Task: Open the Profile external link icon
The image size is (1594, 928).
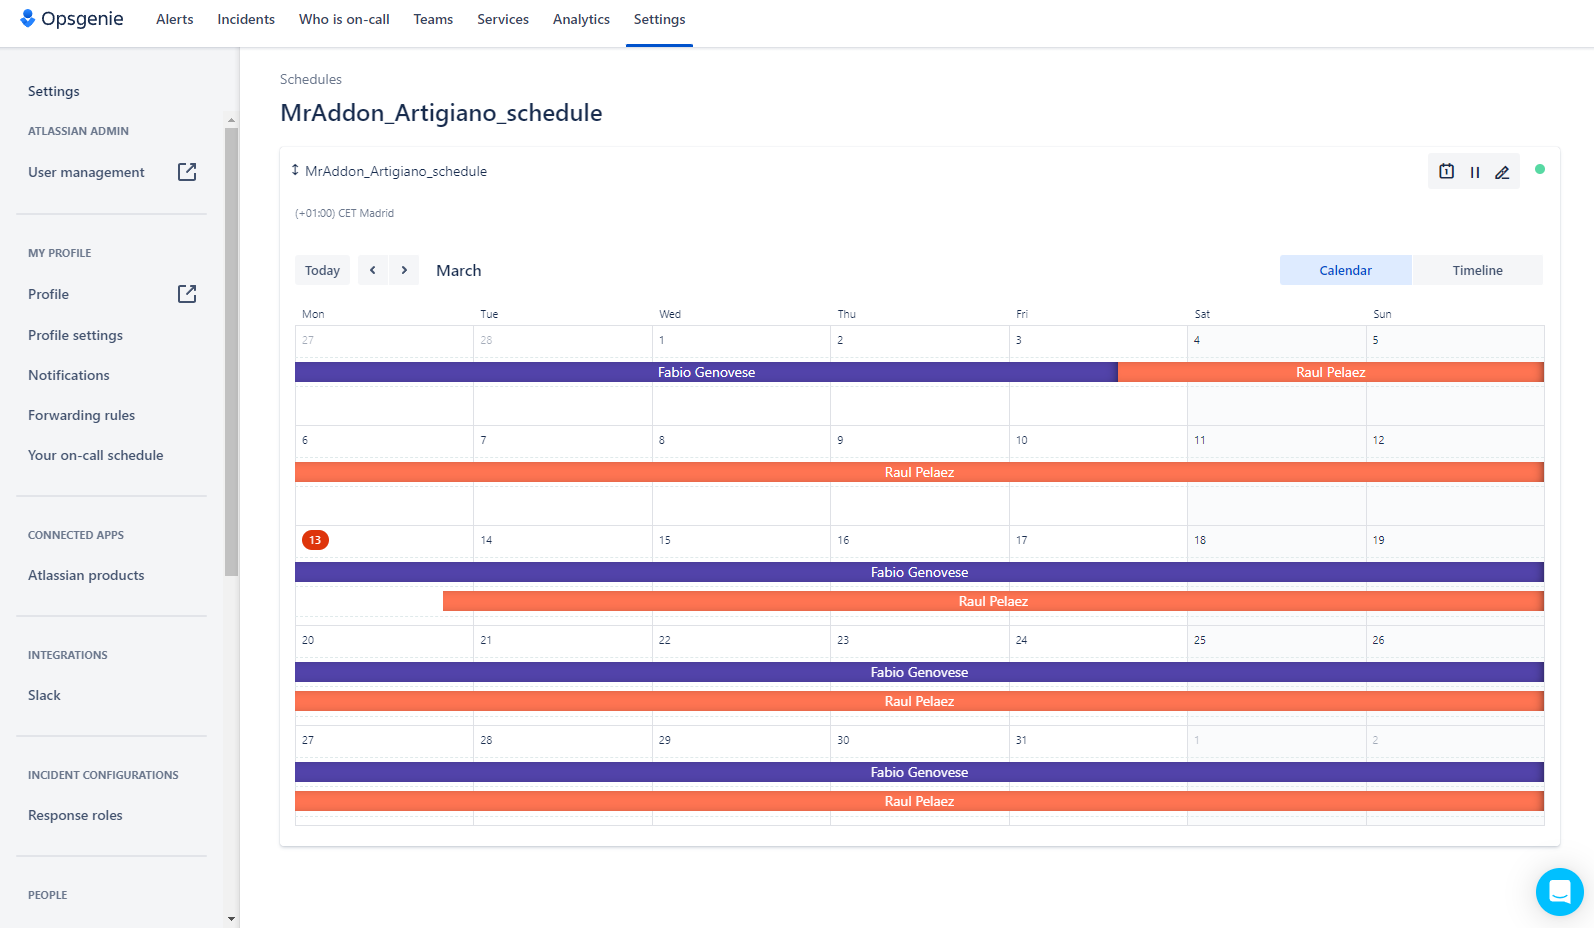Action: pos(187,294)
